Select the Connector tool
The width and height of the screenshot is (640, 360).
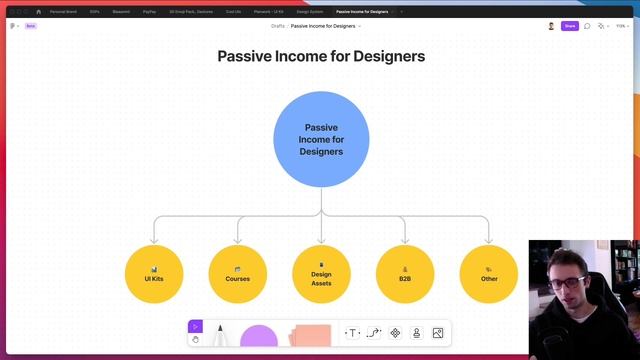[373, 333]
